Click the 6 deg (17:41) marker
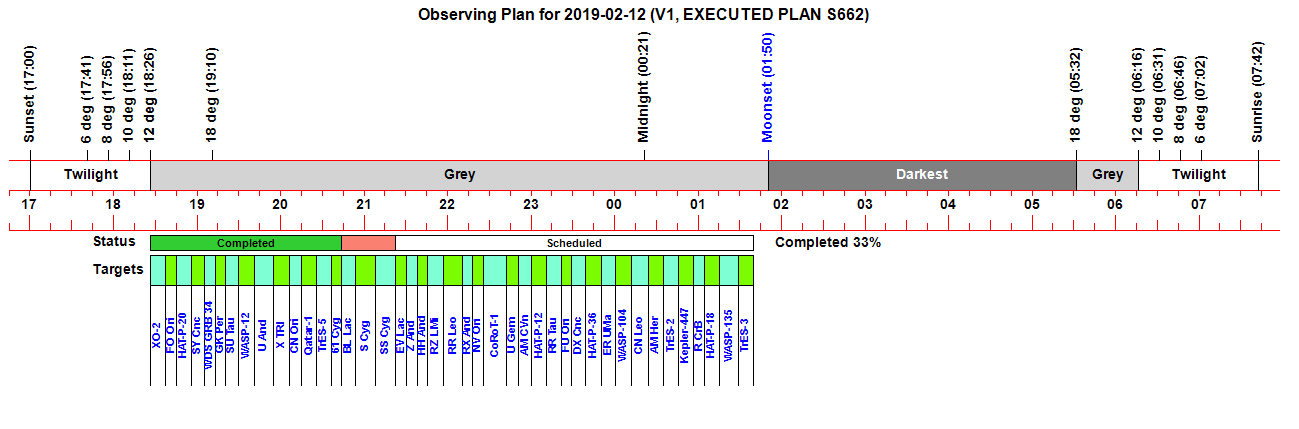 pyautogui.click(x=87, y=99)
